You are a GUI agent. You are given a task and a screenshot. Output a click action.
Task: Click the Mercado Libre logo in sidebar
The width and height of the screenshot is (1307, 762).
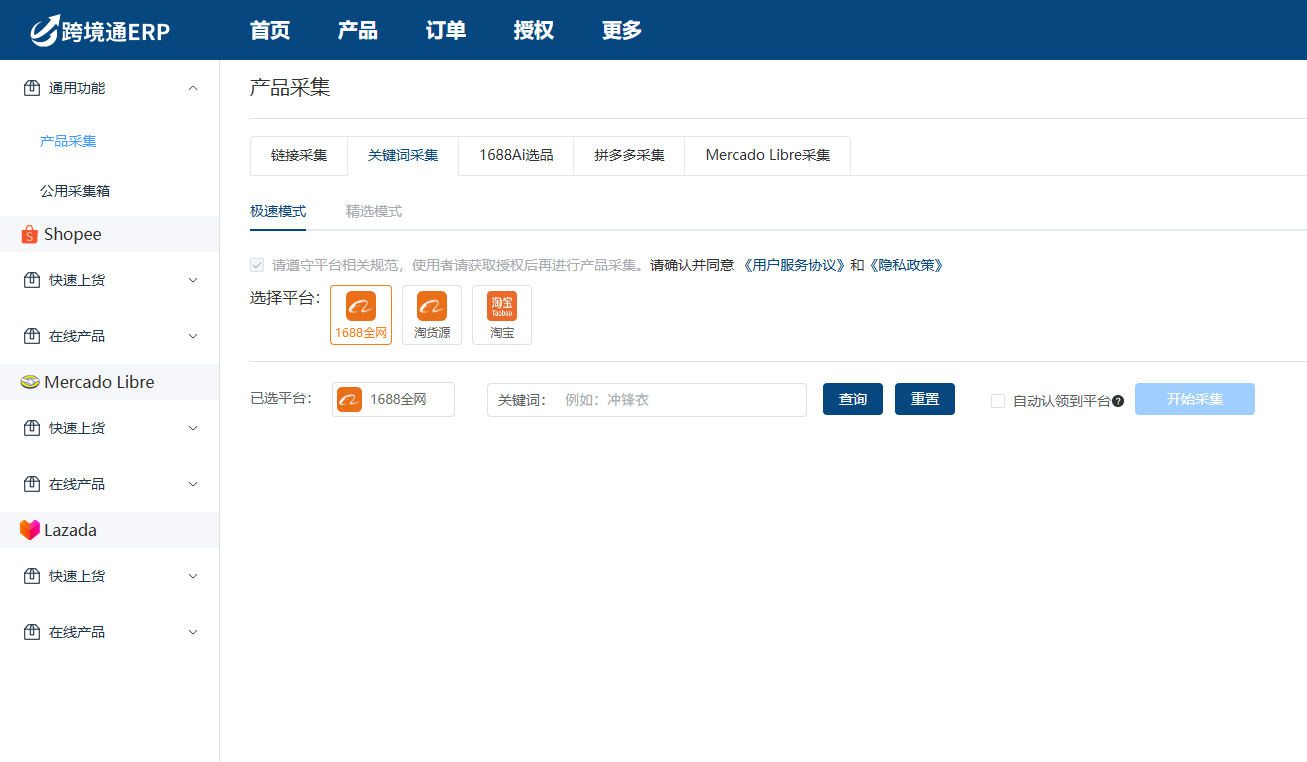click(x=30, y=382)
